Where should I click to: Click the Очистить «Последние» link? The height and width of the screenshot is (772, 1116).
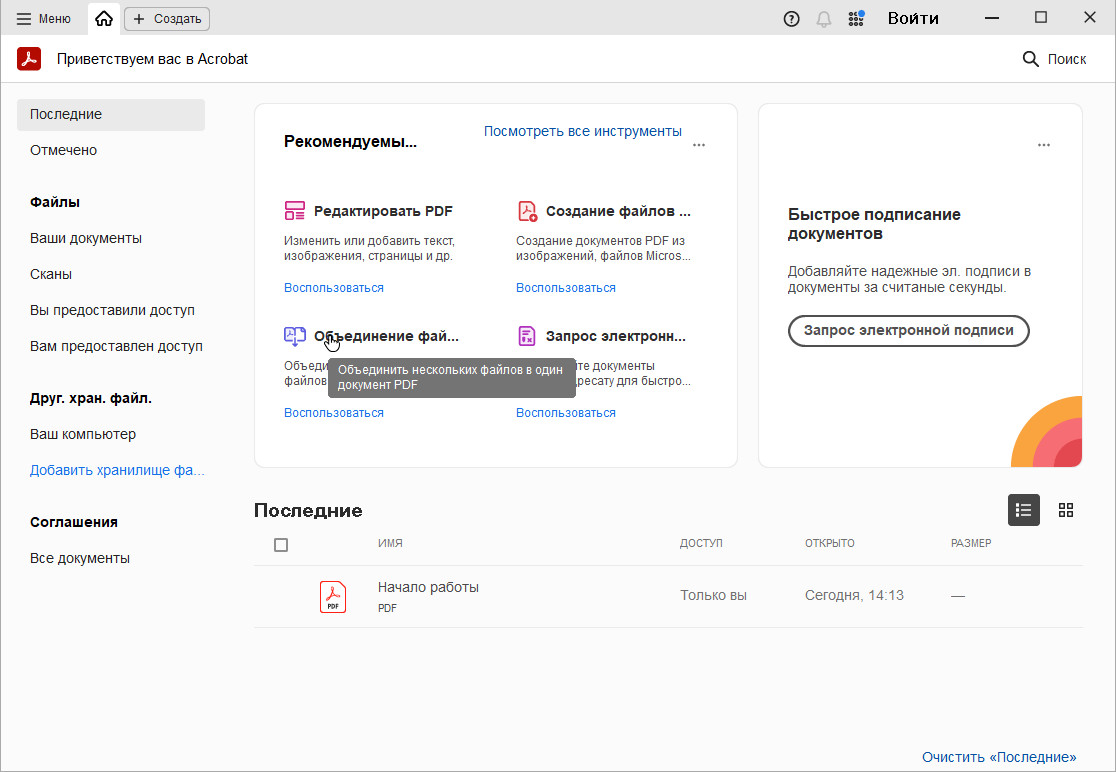coord(999,757)
